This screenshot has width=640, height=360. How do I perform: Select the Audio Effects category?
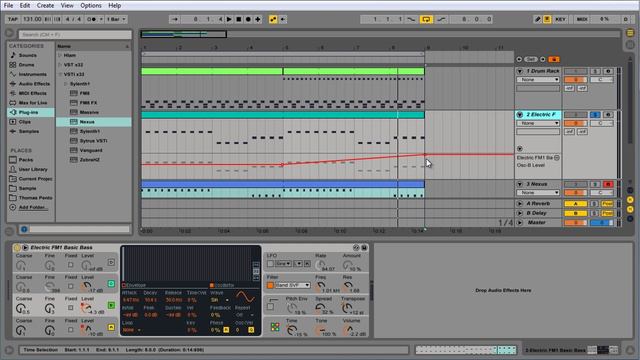click(34, 84)
